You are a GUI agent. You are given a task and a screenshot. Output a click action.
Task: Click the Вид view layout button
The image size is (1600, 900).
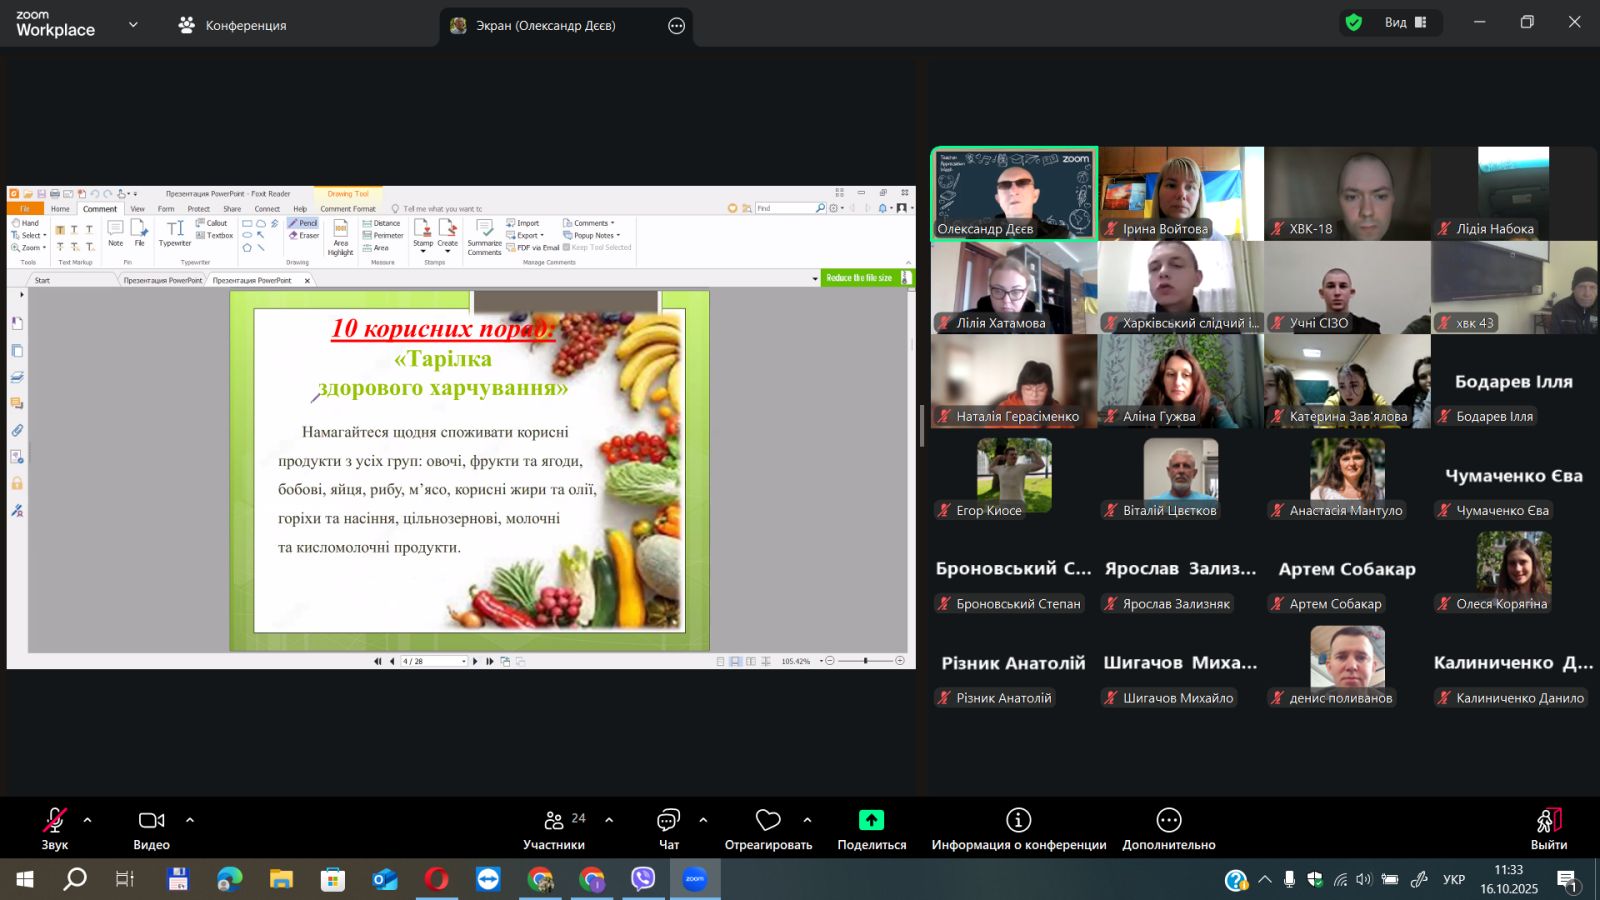tap(1405, 23)
